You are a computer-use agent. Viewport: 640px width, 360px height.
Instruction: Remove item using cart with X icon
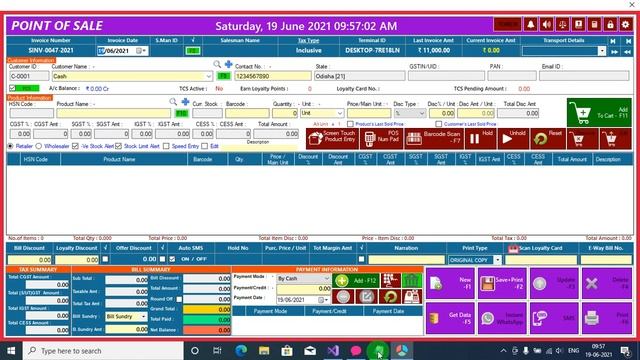pyautogui.click(x=582, y=139)
